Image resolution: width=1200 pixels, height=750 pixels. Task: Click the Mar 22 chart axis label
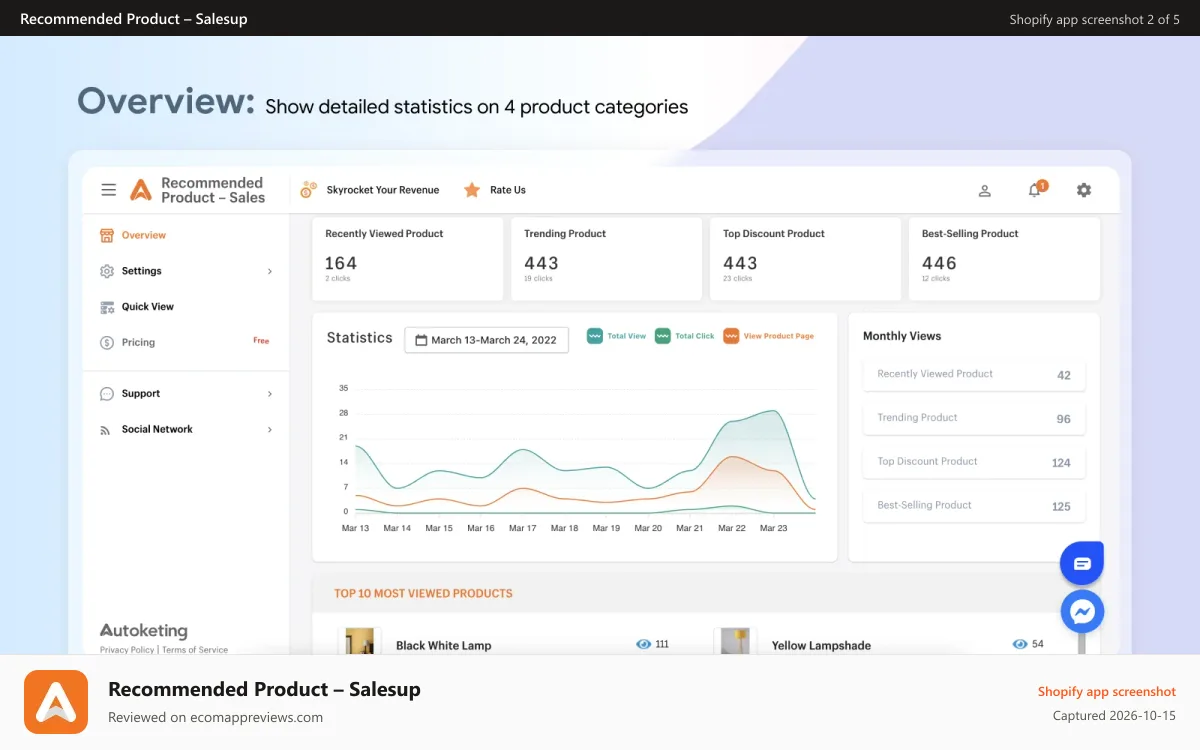[x=732, y=528]
